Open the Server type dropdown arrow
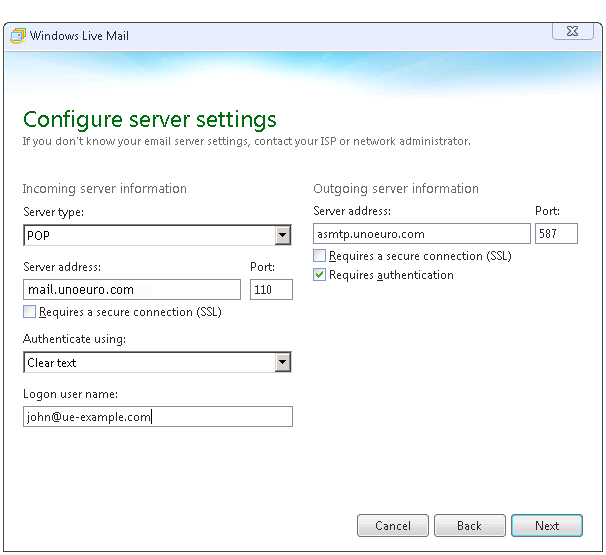 (282, 236)
